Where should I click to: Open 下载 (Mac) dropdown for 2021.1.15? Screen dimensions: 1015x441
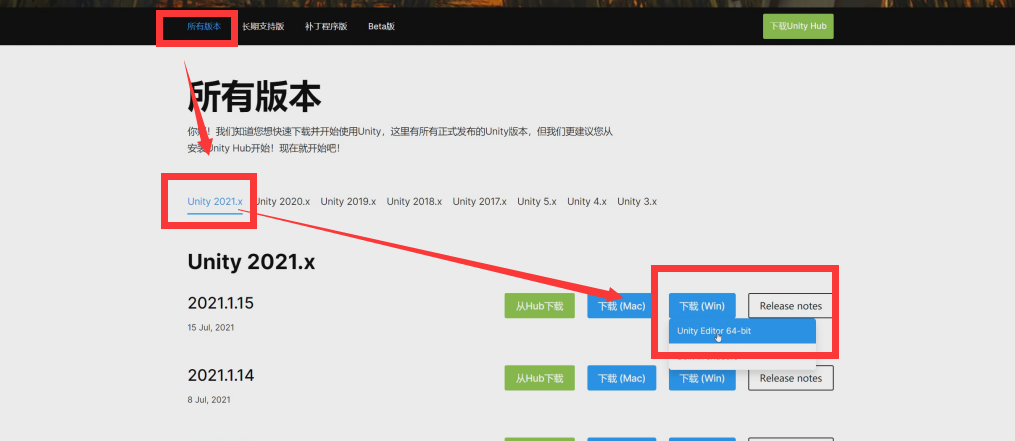621,306
